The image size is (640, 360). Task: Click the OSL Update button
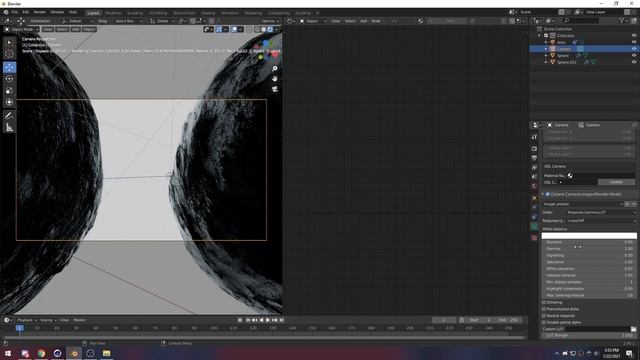click(x=616, y=182)
